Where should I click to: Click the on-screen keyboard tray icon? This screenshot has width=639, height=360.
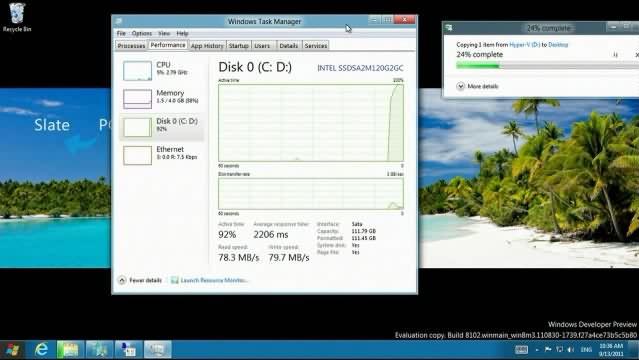(521, 350)
